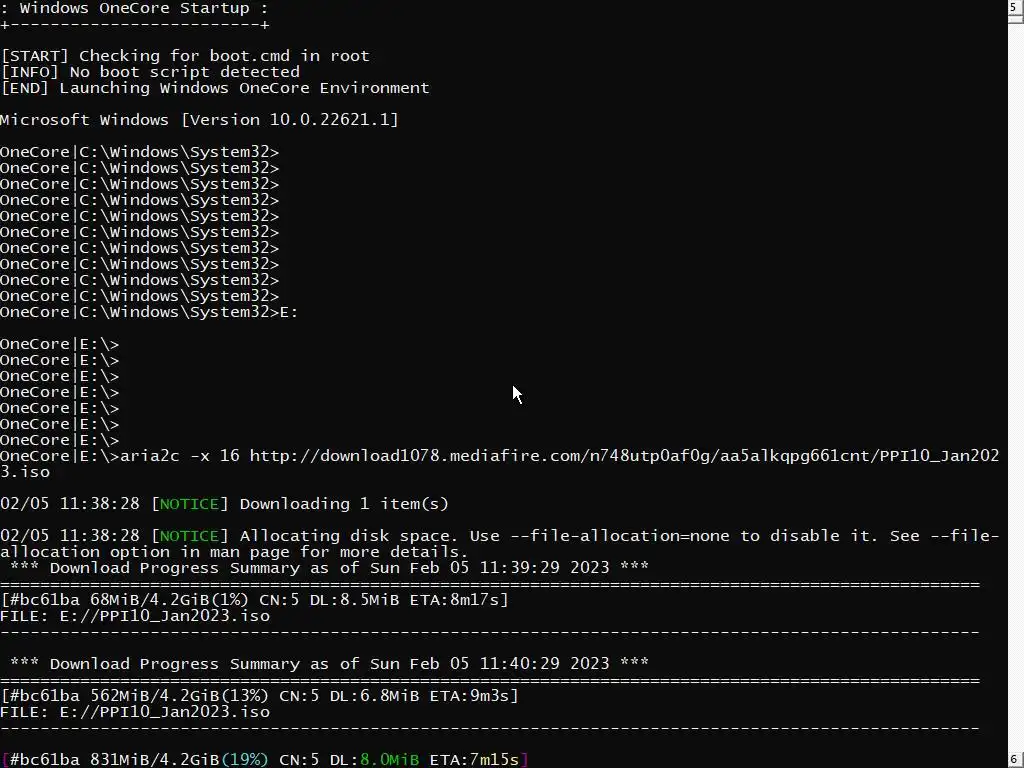The height and width of the screenshot is (768, 1024).
Task: Click '[START] Checking for boot.cmd in root' line
Action: tap(185, 56)
